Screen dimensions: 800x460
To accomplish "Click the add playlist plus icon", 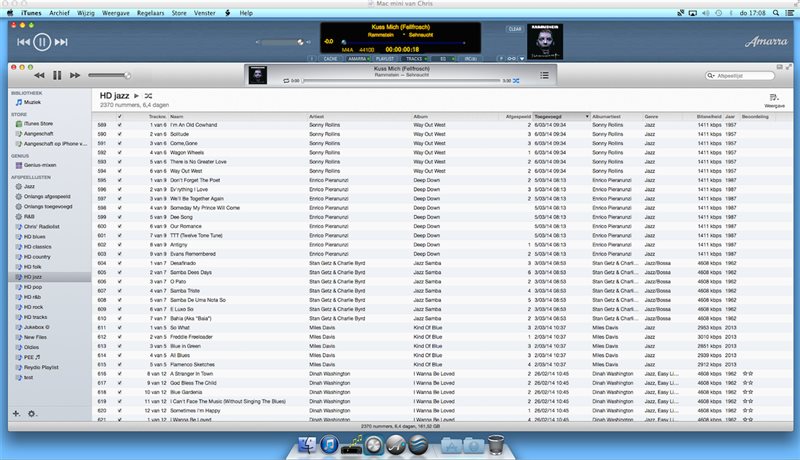I will (15, 413).
